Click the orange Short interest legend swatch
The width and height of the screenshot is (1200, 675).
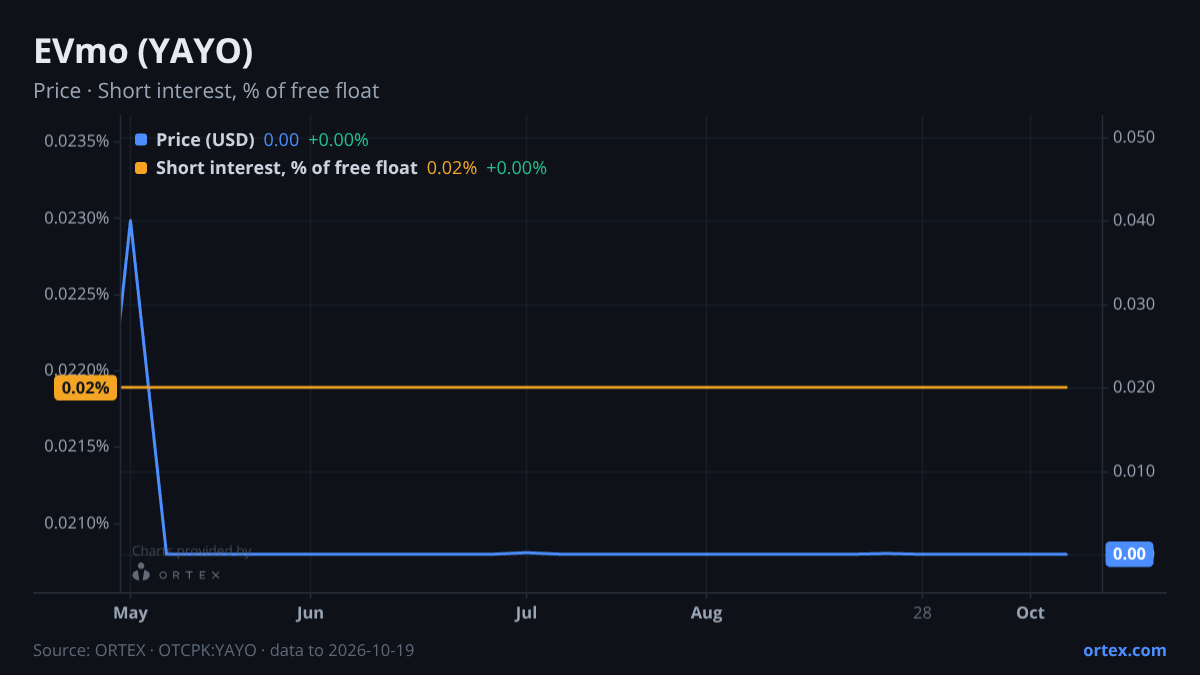[x=141, y=168]
